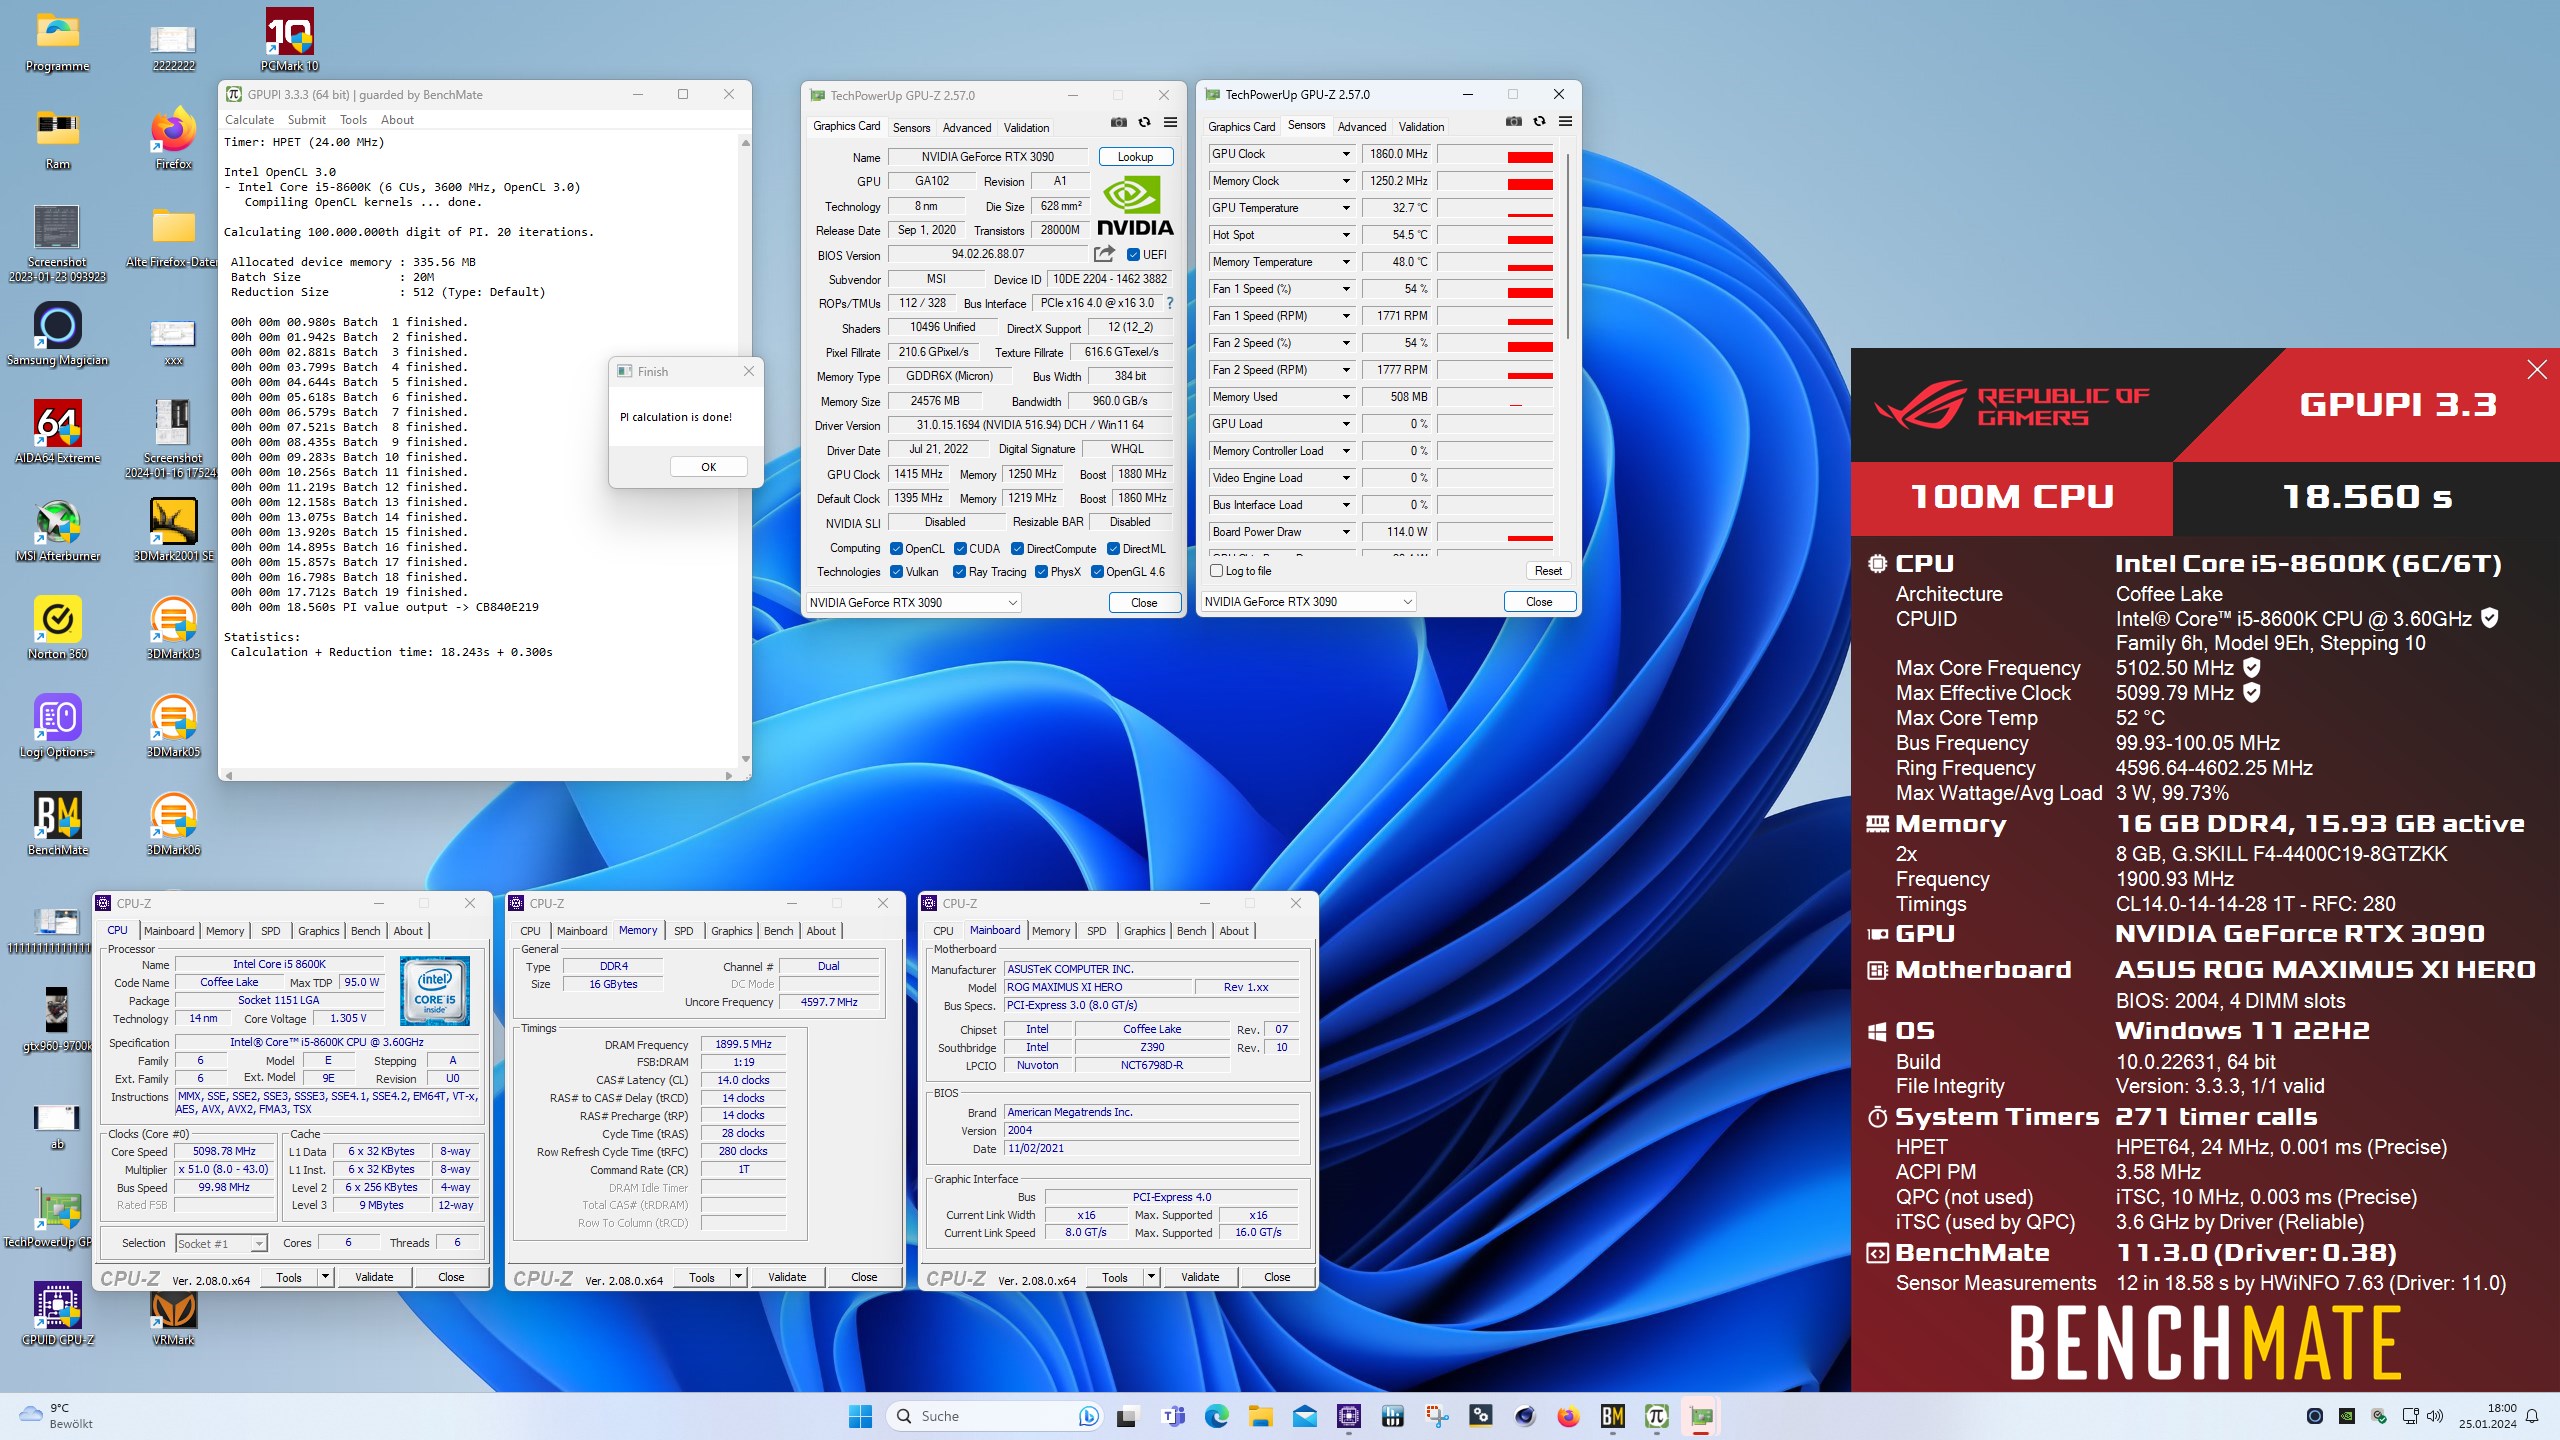
Task: Switch to Advanced tab in GPU-Z Graphics Card window
Action: [966, 128]
